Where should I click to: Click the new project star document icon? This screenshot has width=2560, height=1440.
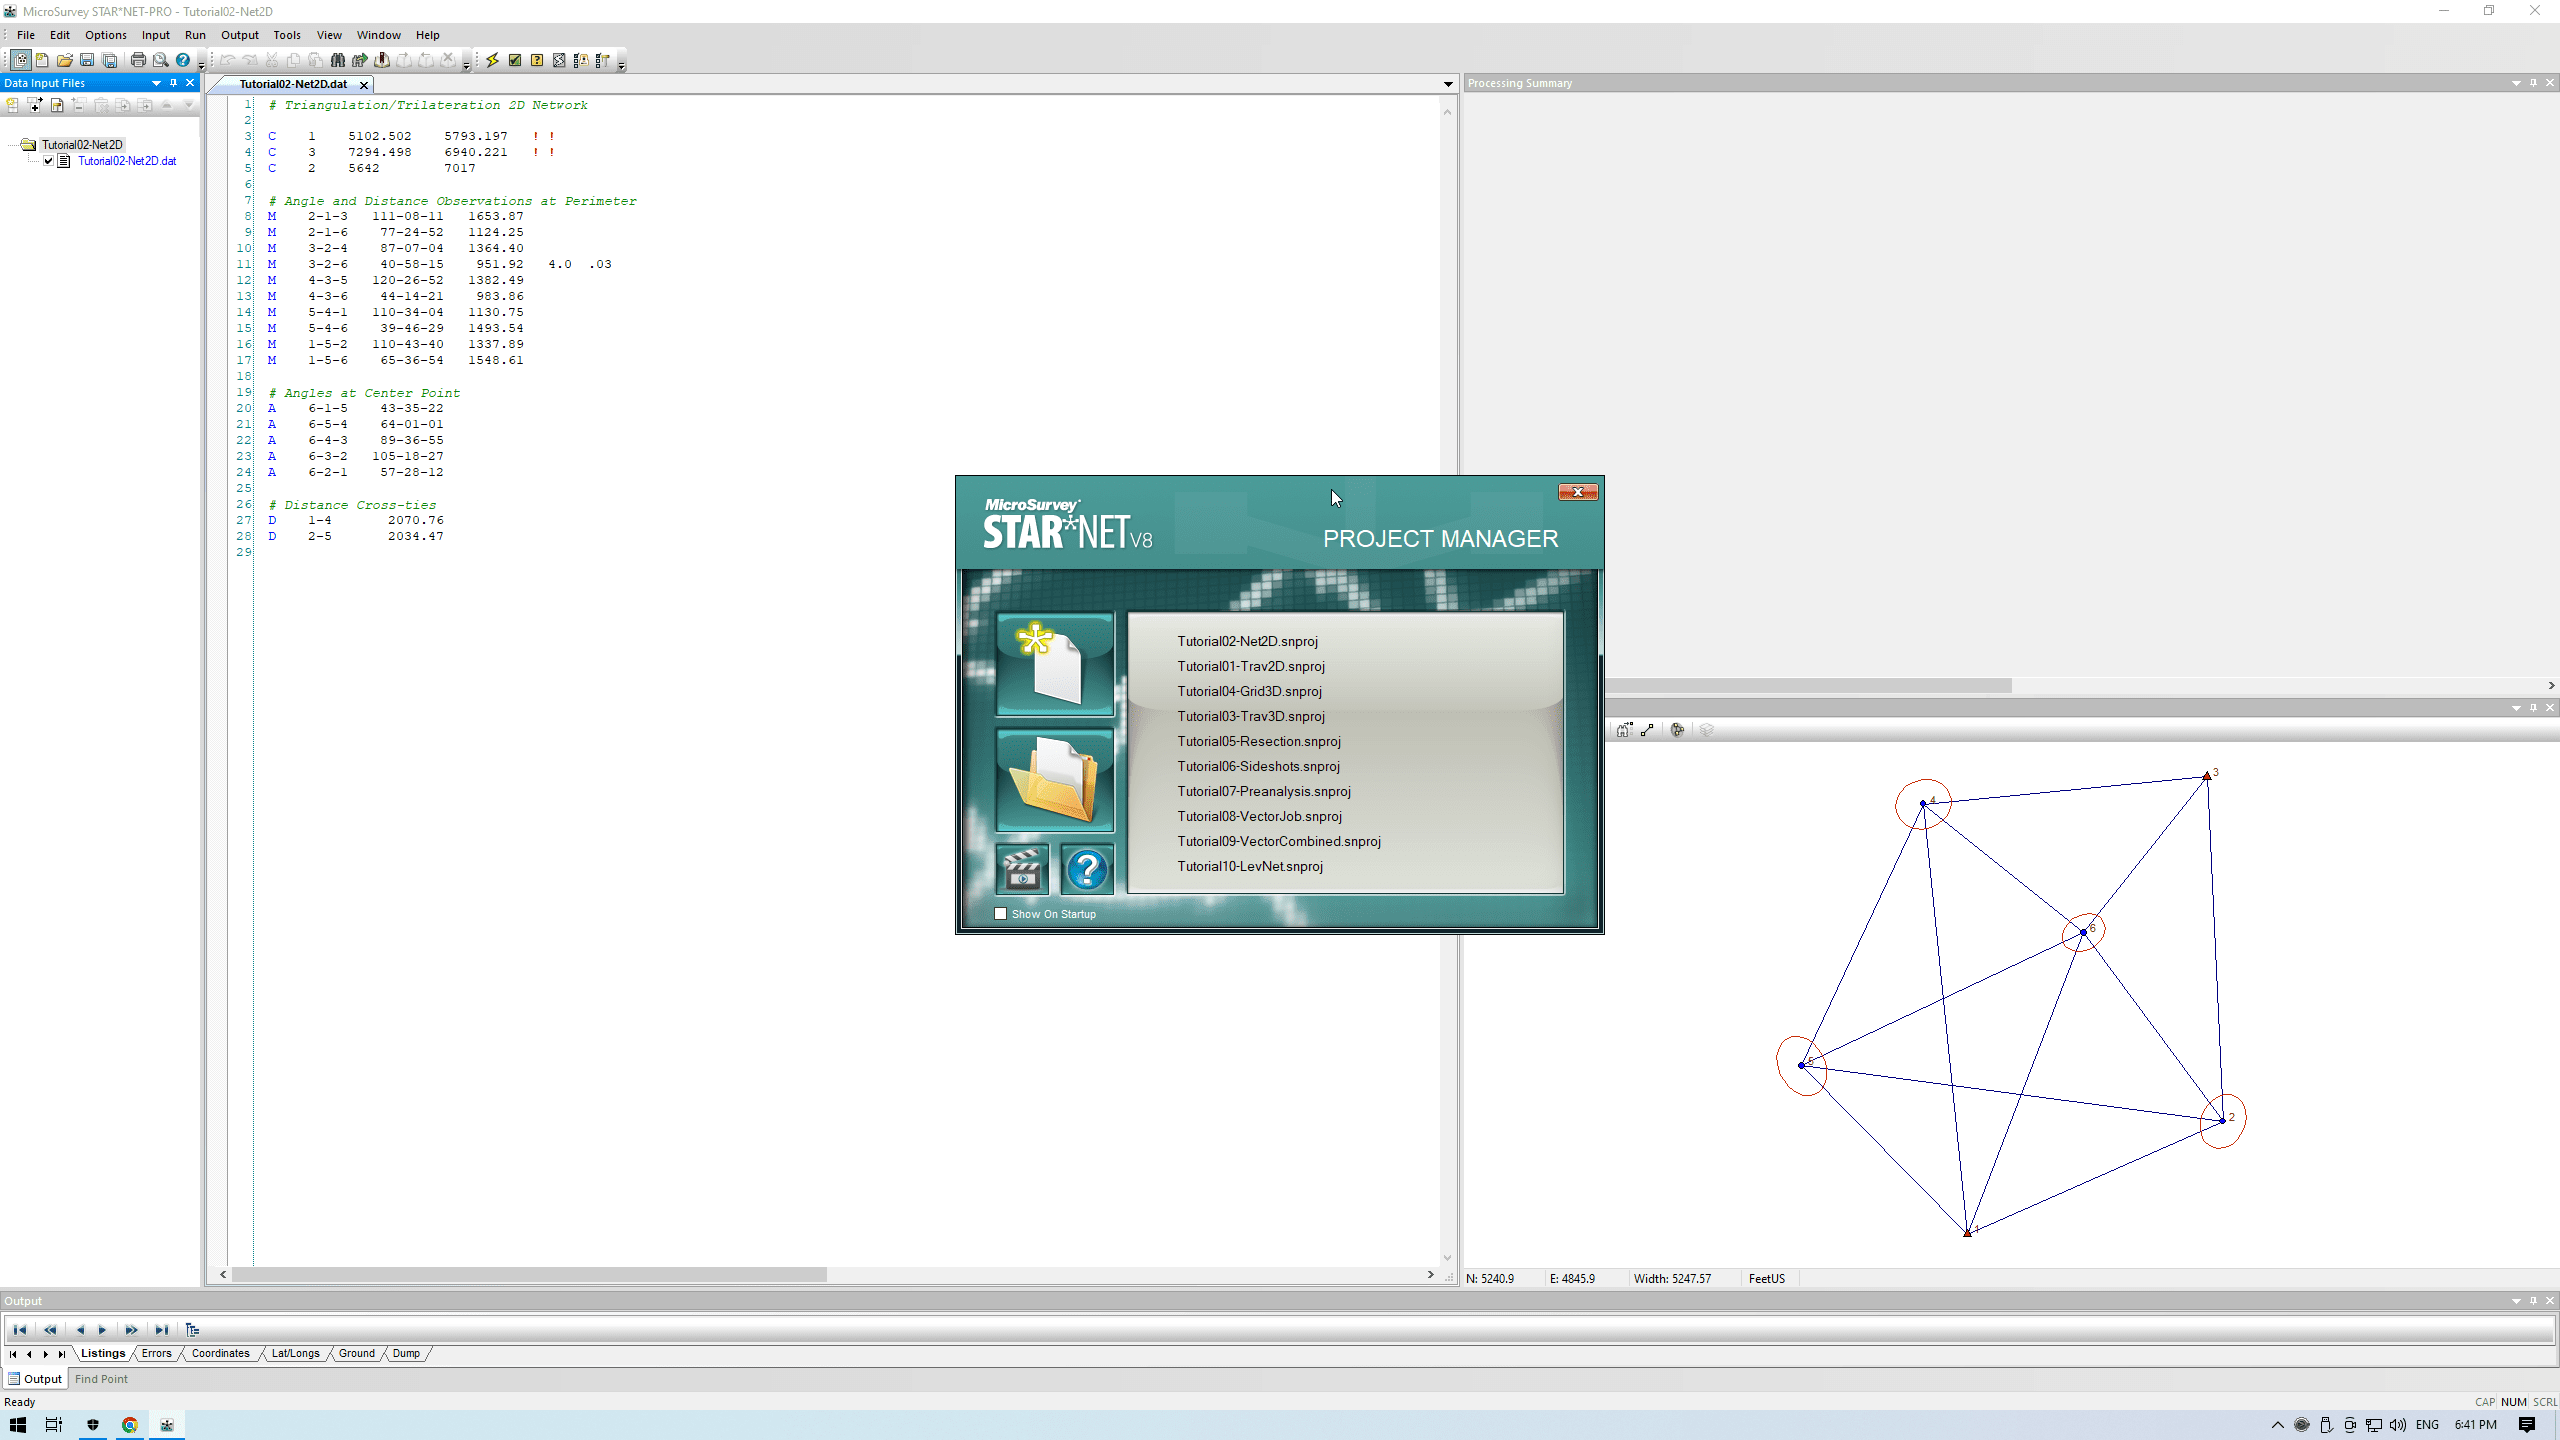pos(1054,664)
